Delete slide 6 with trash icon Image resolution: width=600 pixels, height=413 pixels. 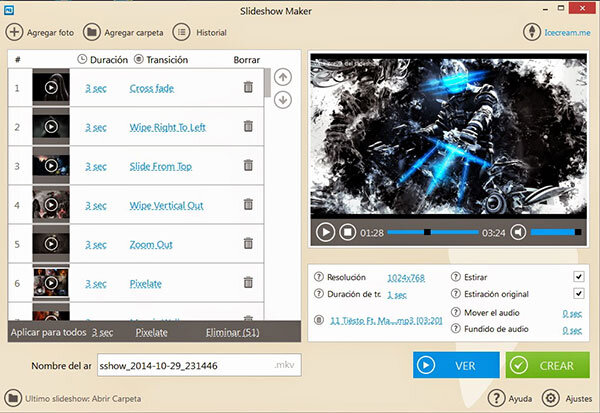pos(248,282)
